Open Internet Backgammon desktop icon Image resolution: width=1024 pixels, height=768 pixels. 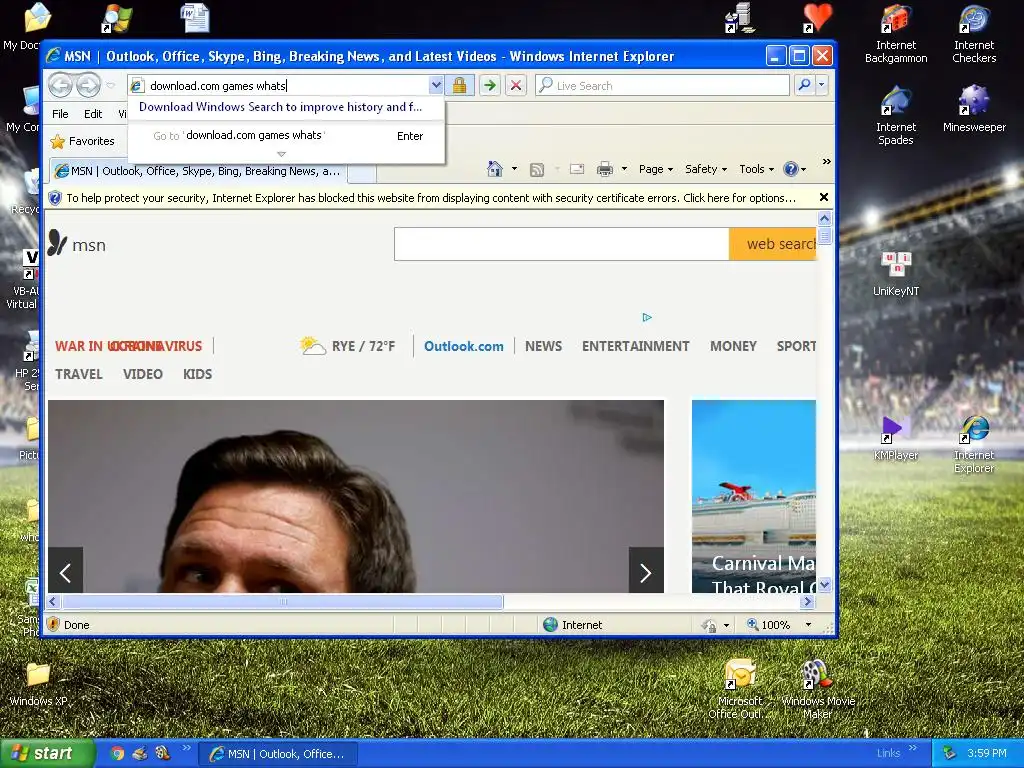[896, 34]
